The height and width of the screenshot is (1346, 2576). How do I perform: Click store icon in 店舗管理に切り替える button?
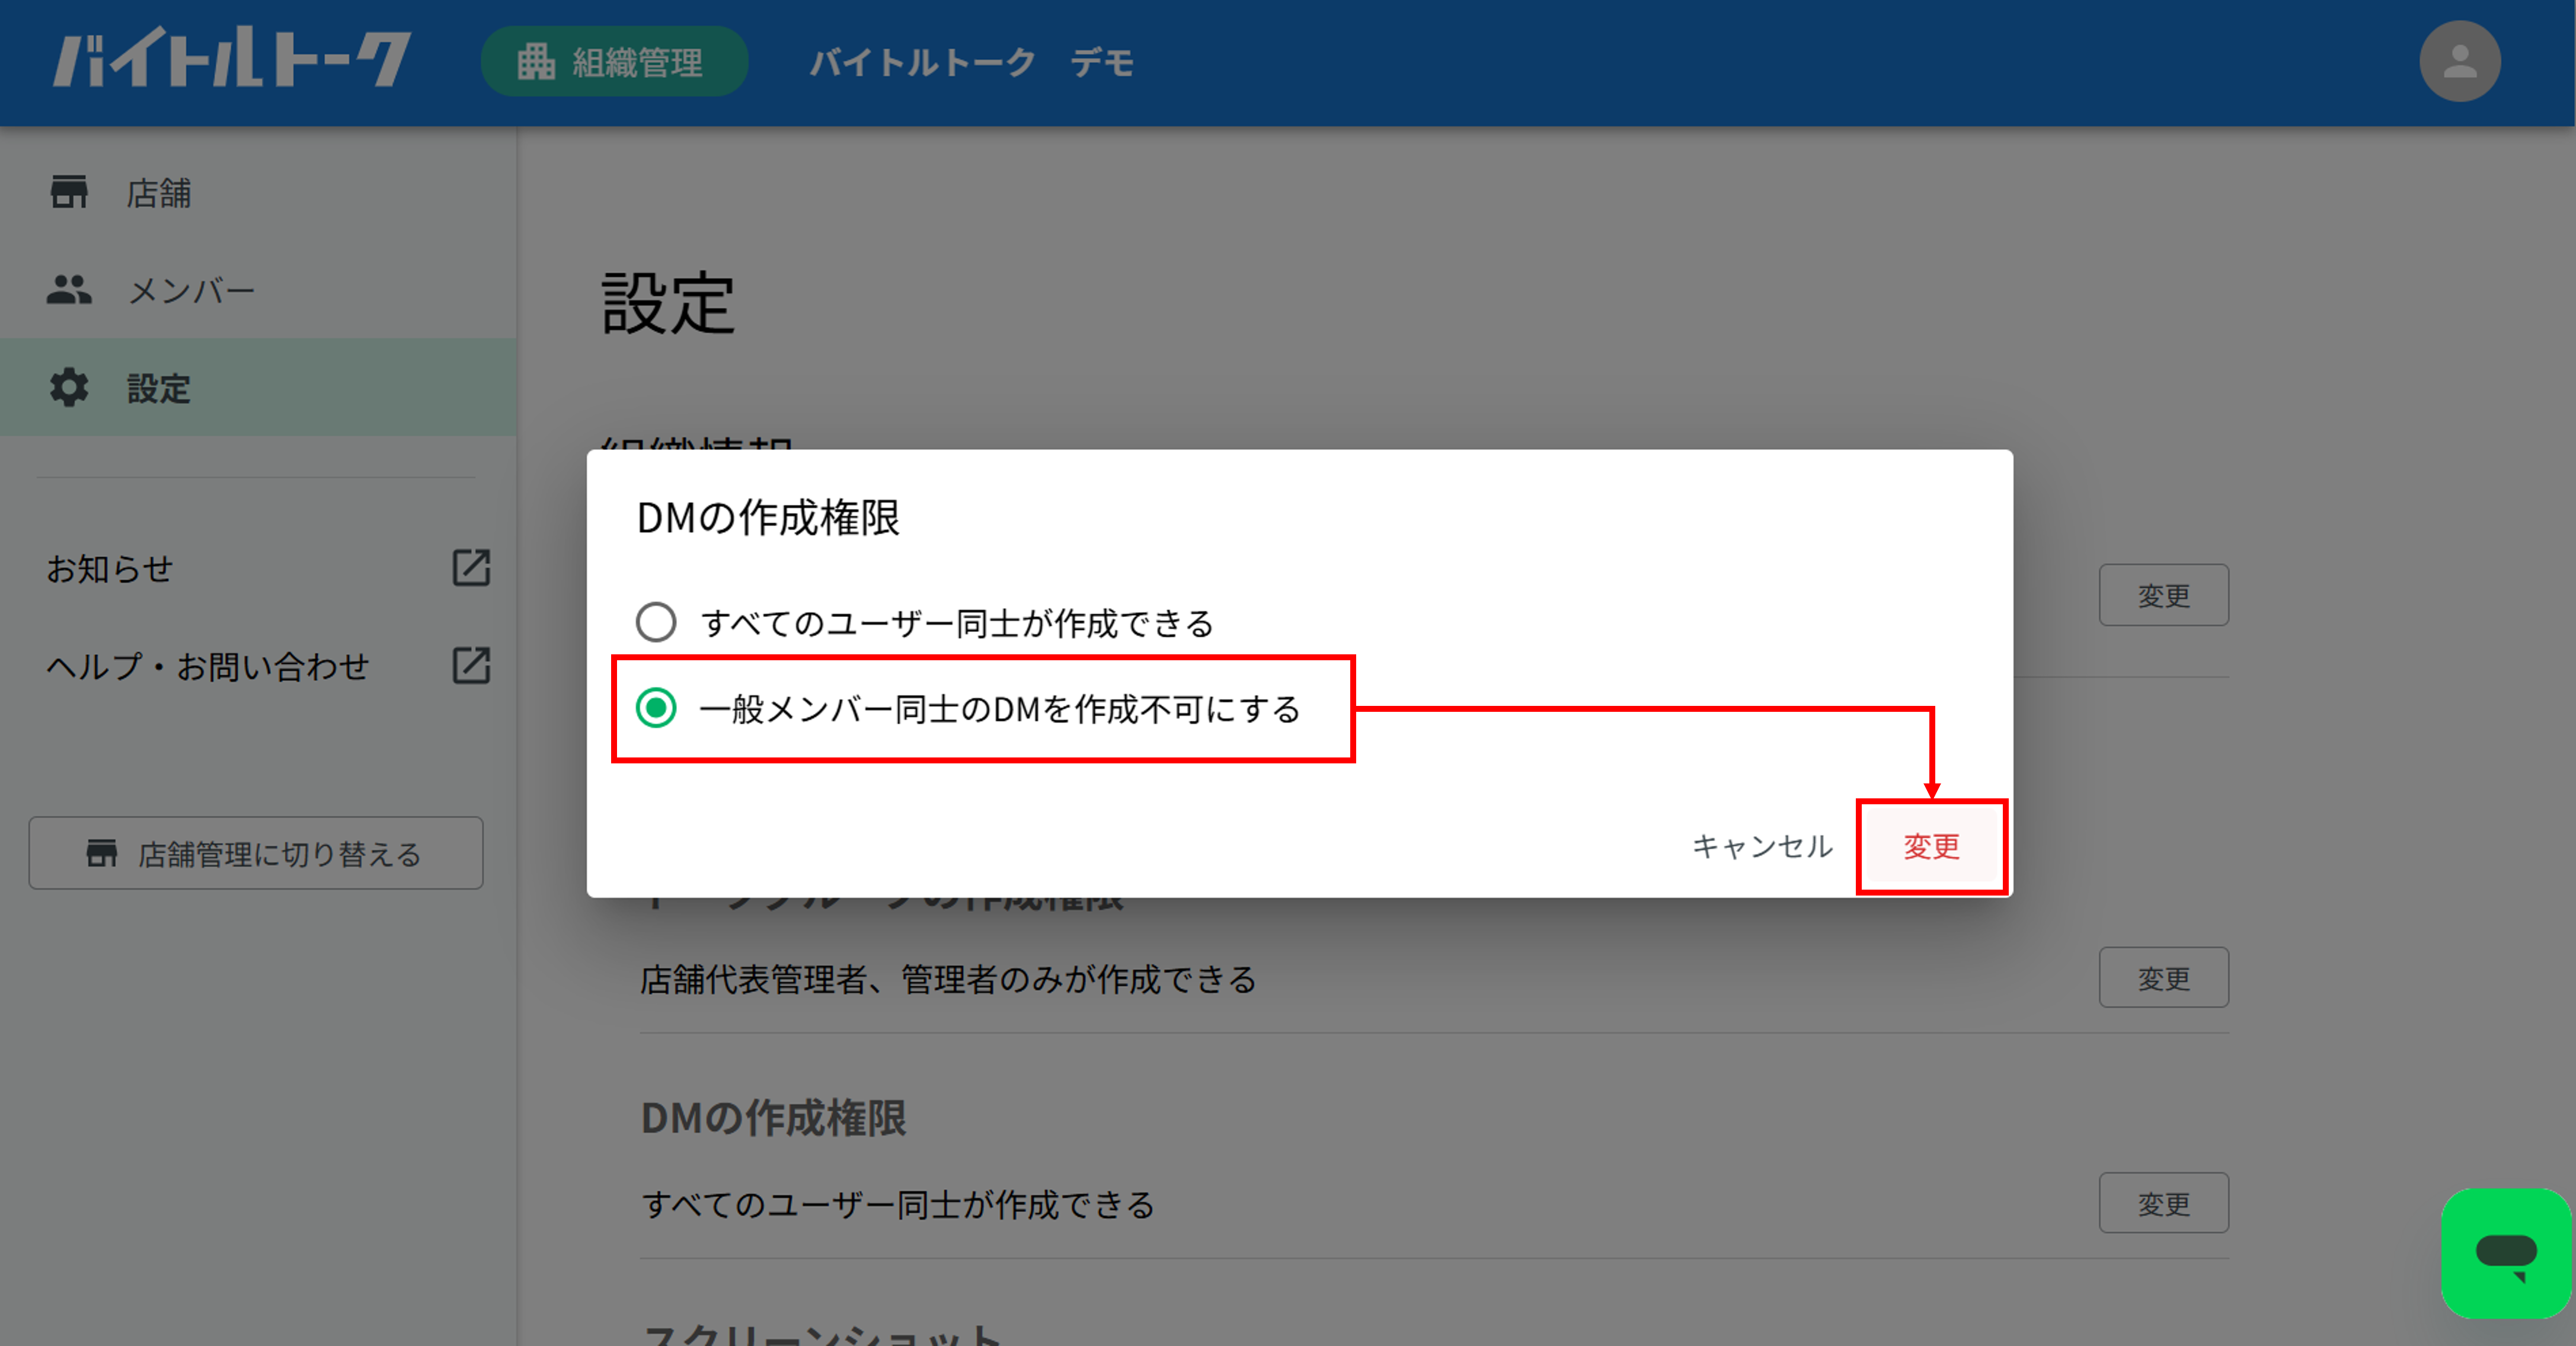point(102,853)
